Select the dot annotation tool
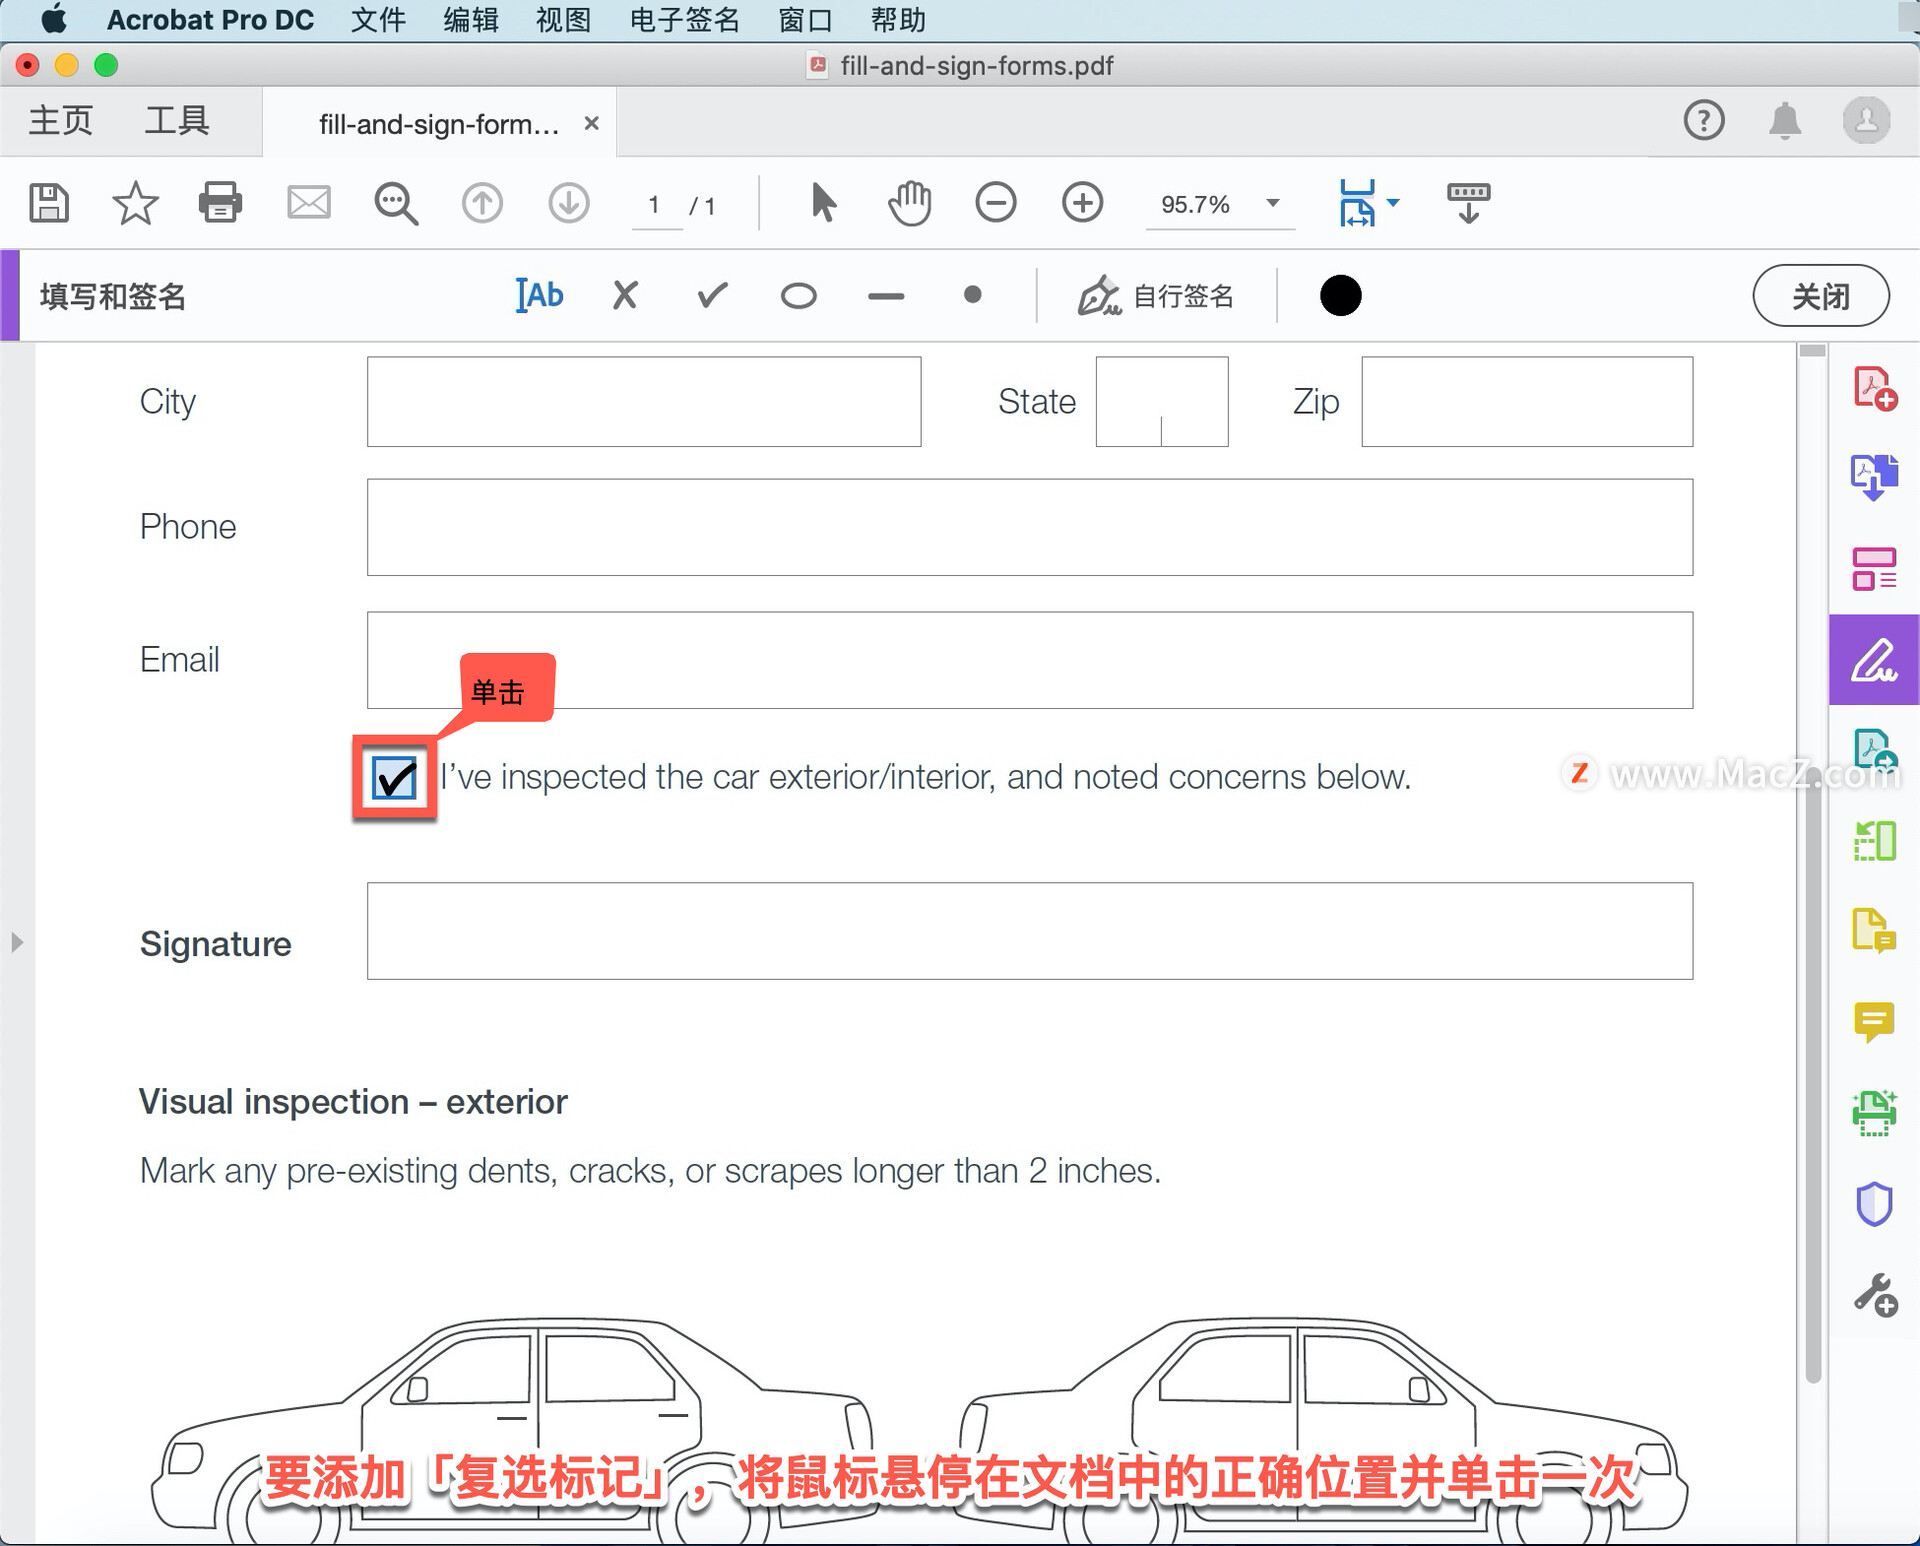This screenshot has height=1546, width=1920. click(x=972, y=295)
